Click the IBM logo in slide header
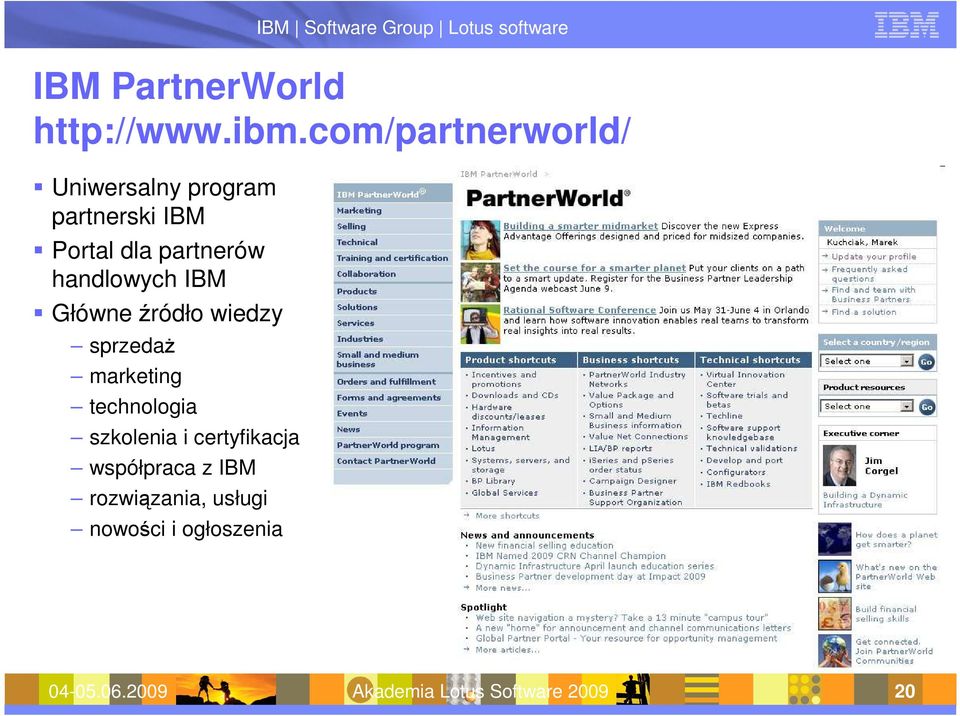This screenshot has width=960, height=716. click(x=906, y=26)
